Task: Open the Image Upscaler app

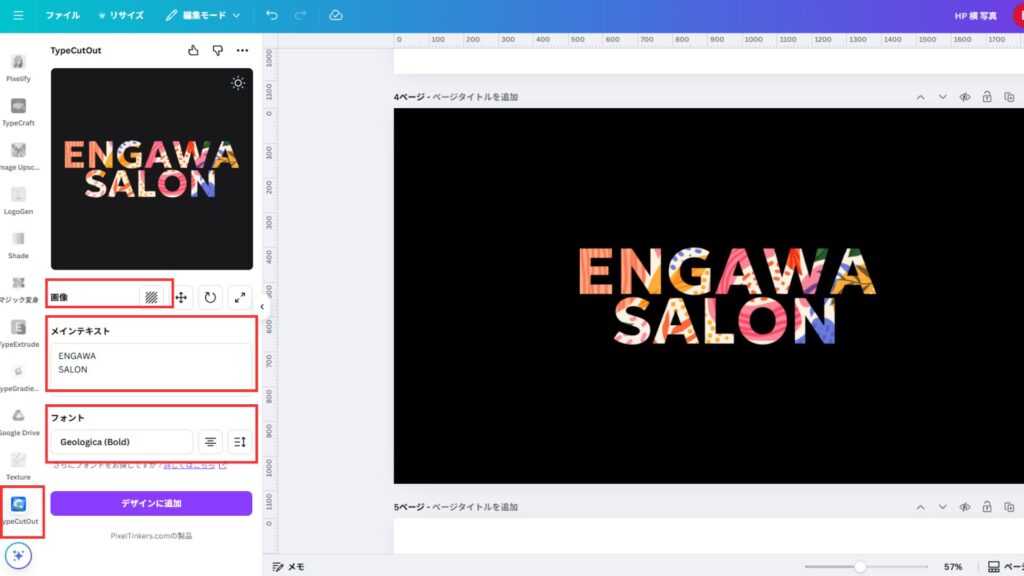Action: tap(18, 157)
